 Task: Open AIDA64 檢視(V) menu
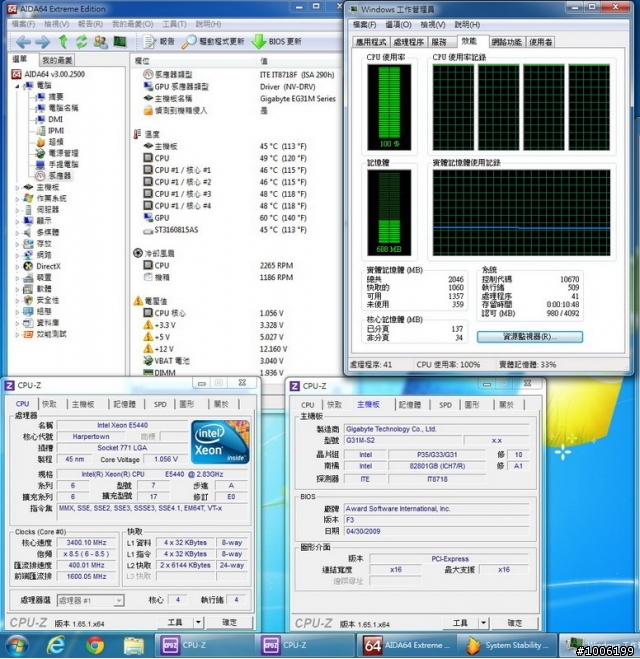pyautogui.click(x=56, y=24)
